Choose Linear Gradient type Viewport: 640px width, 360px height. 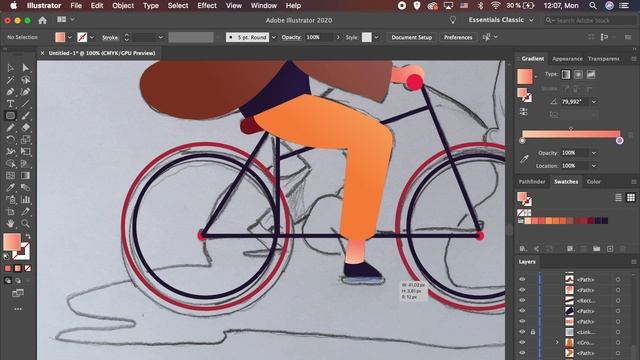tap(566, 74)
